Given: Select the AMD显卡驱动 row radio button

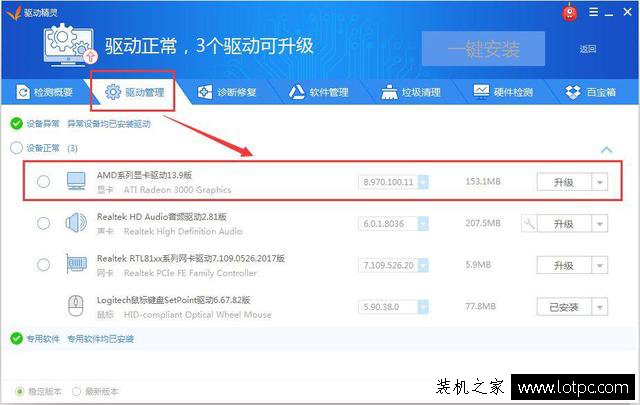Looking at the screenshot, I should pyautogui.click(x=43, y=182).
